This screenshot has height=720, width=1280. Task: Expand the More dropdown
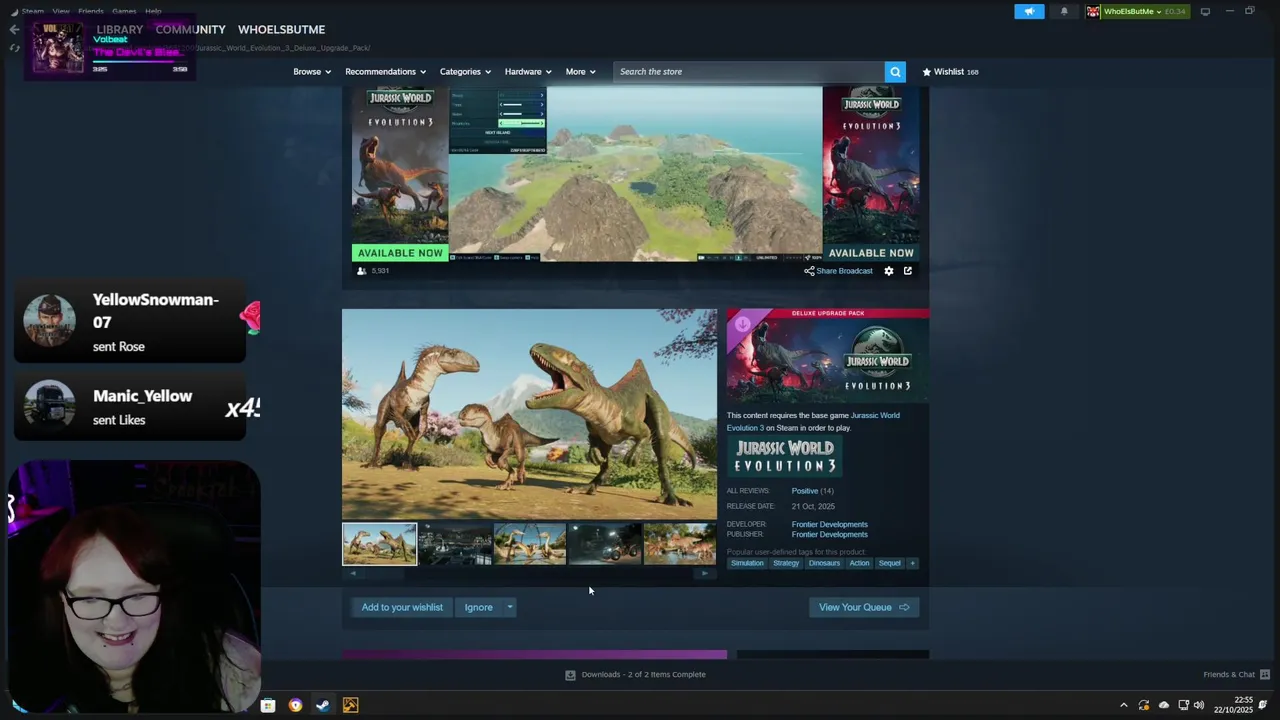580,72
